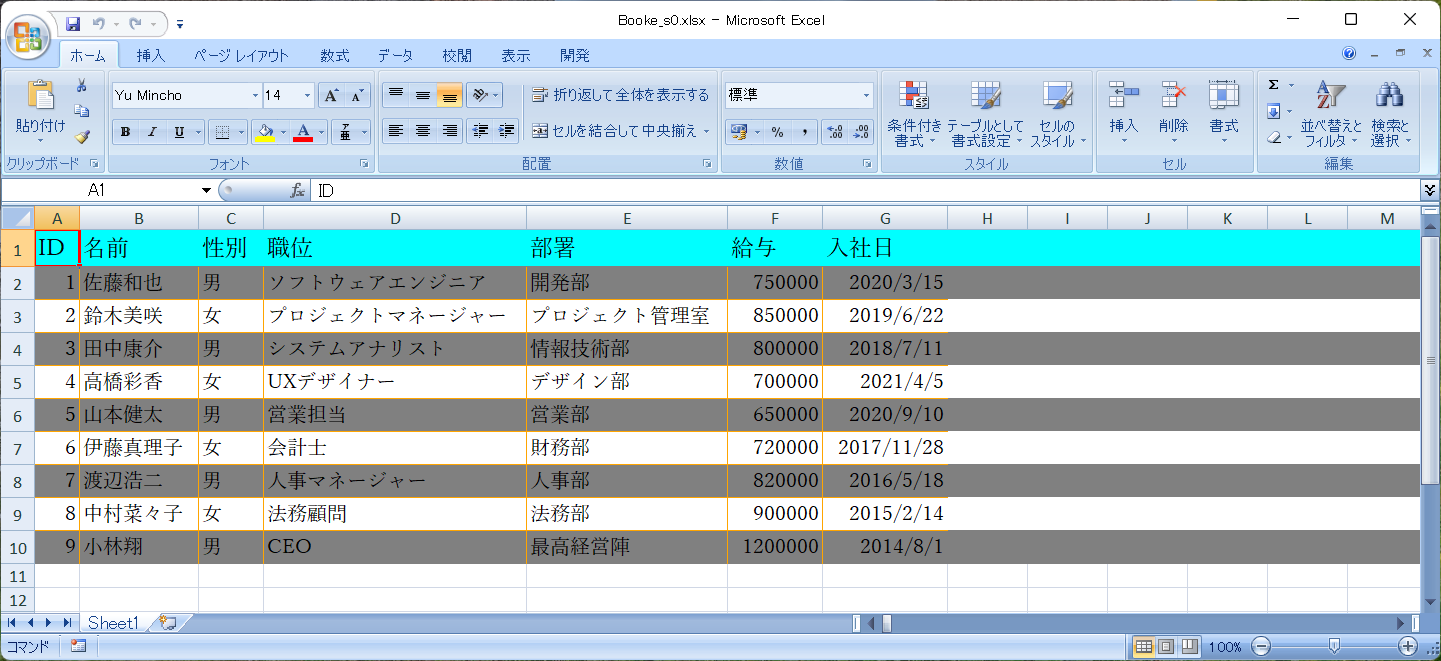Open Excel help question mark

pos(1349,54)
